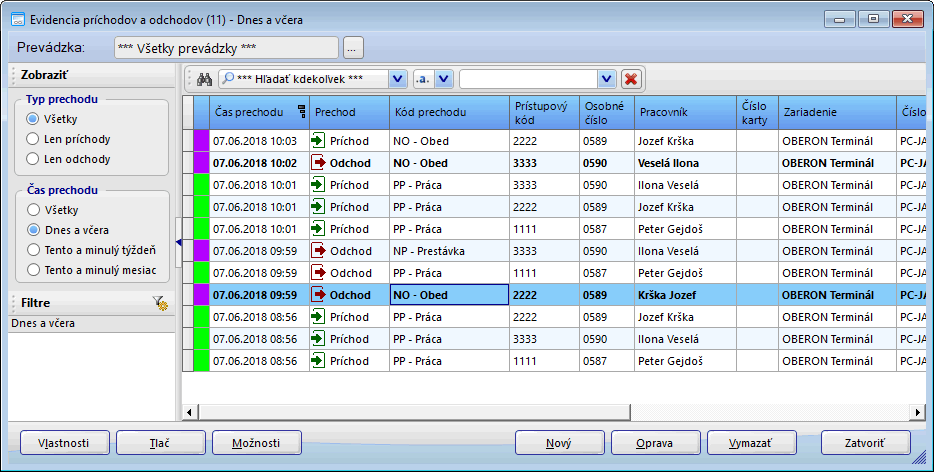Choose Tento a minulý týždeň time range
934x472 pixels.
click(33, 249)
